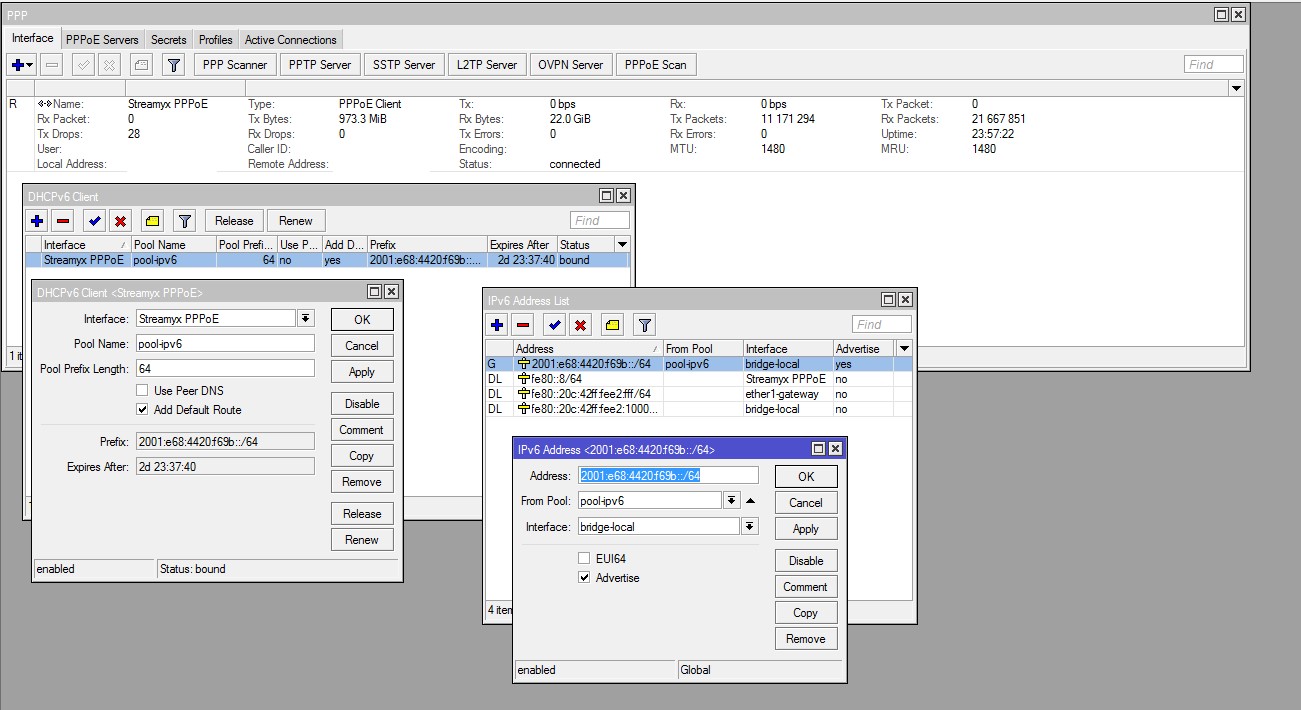Image resolution: width=1301 pixels, height=710 pixels.
Task: Click the add (plus) icon in PPP toolbar
Action: tap(18, 65)
